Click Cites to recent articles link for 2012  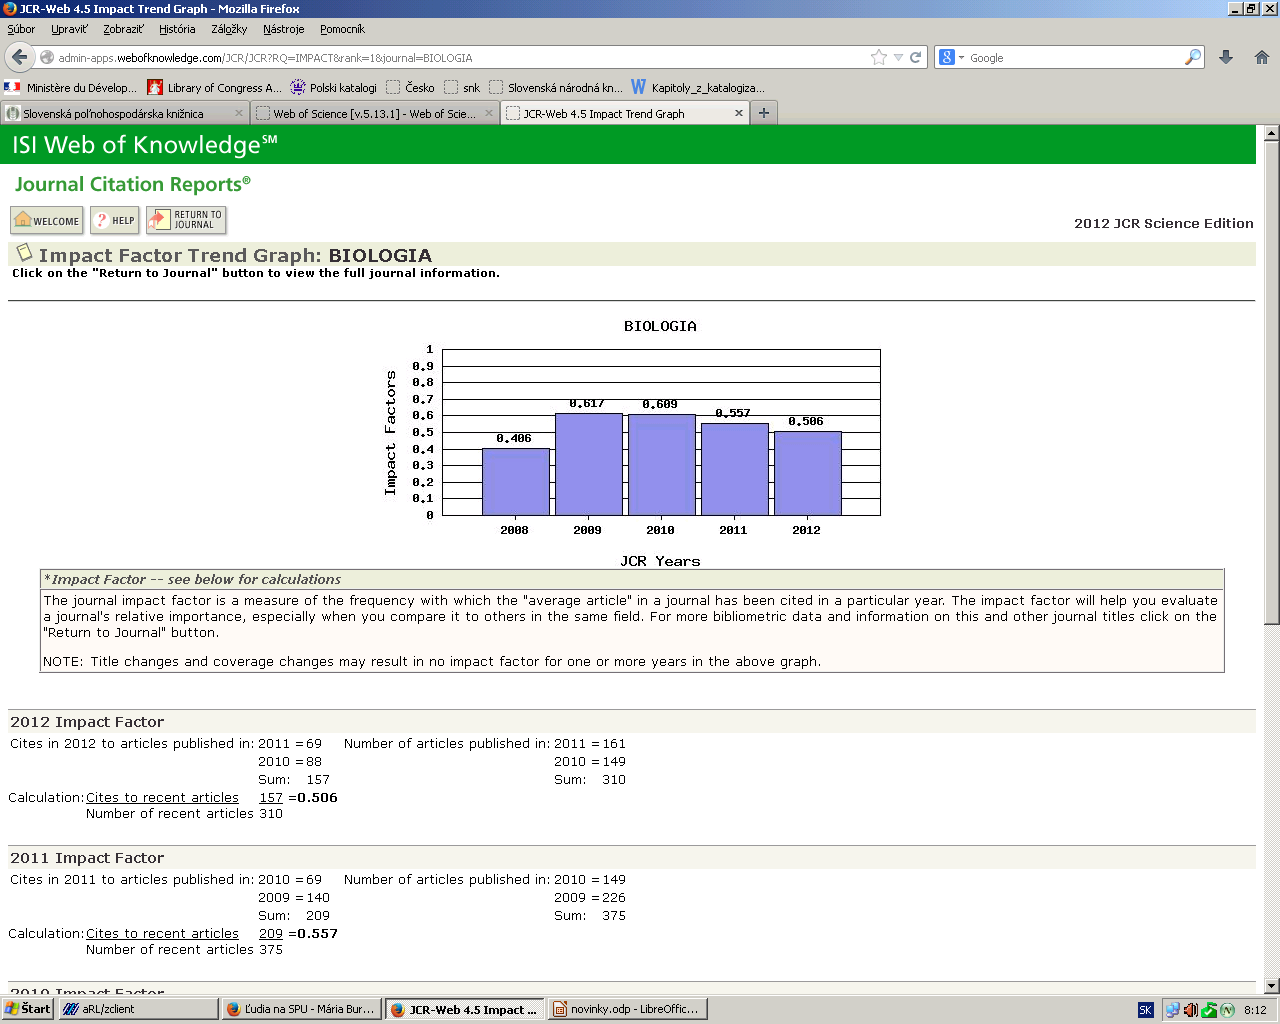(162, 798)
